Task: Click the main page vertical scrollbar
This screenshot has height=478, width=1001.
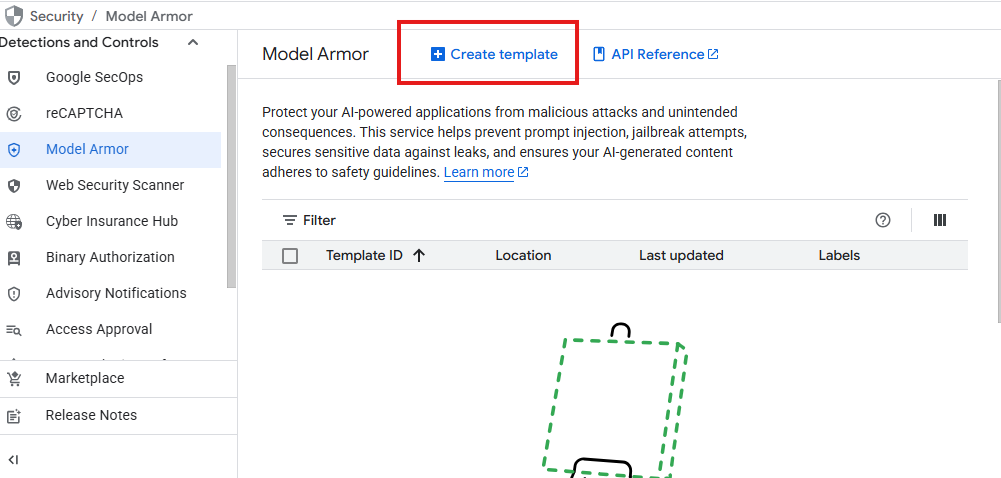Action: point(998,200)
